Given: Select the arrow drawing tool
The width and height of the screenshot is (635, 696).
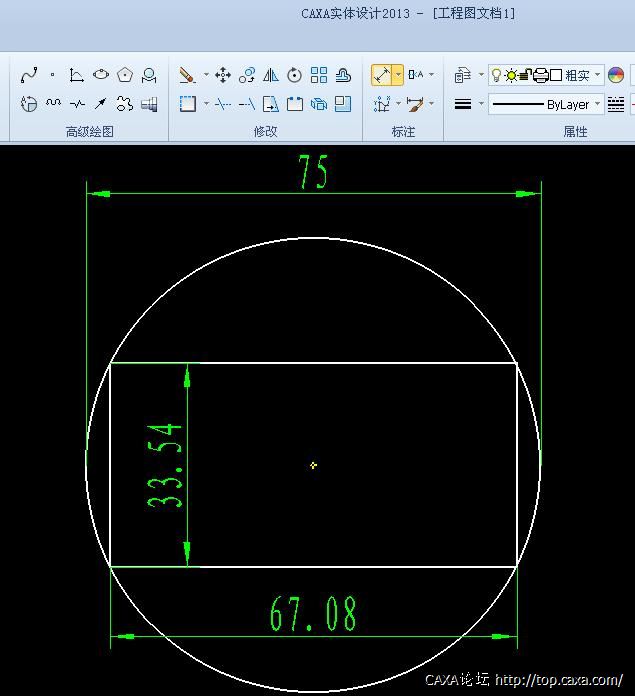Looking at the screenshot, I should pos(101,104).
